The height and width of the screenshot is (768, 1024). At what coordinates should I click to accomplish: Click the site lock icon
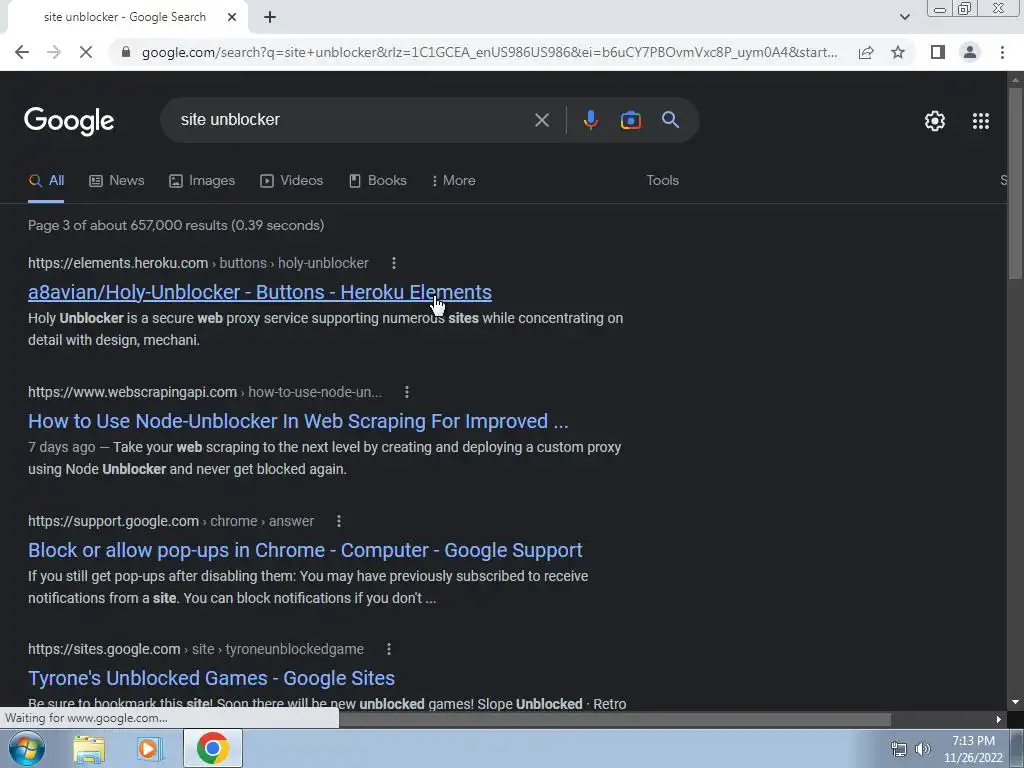(x=126, y=52)
